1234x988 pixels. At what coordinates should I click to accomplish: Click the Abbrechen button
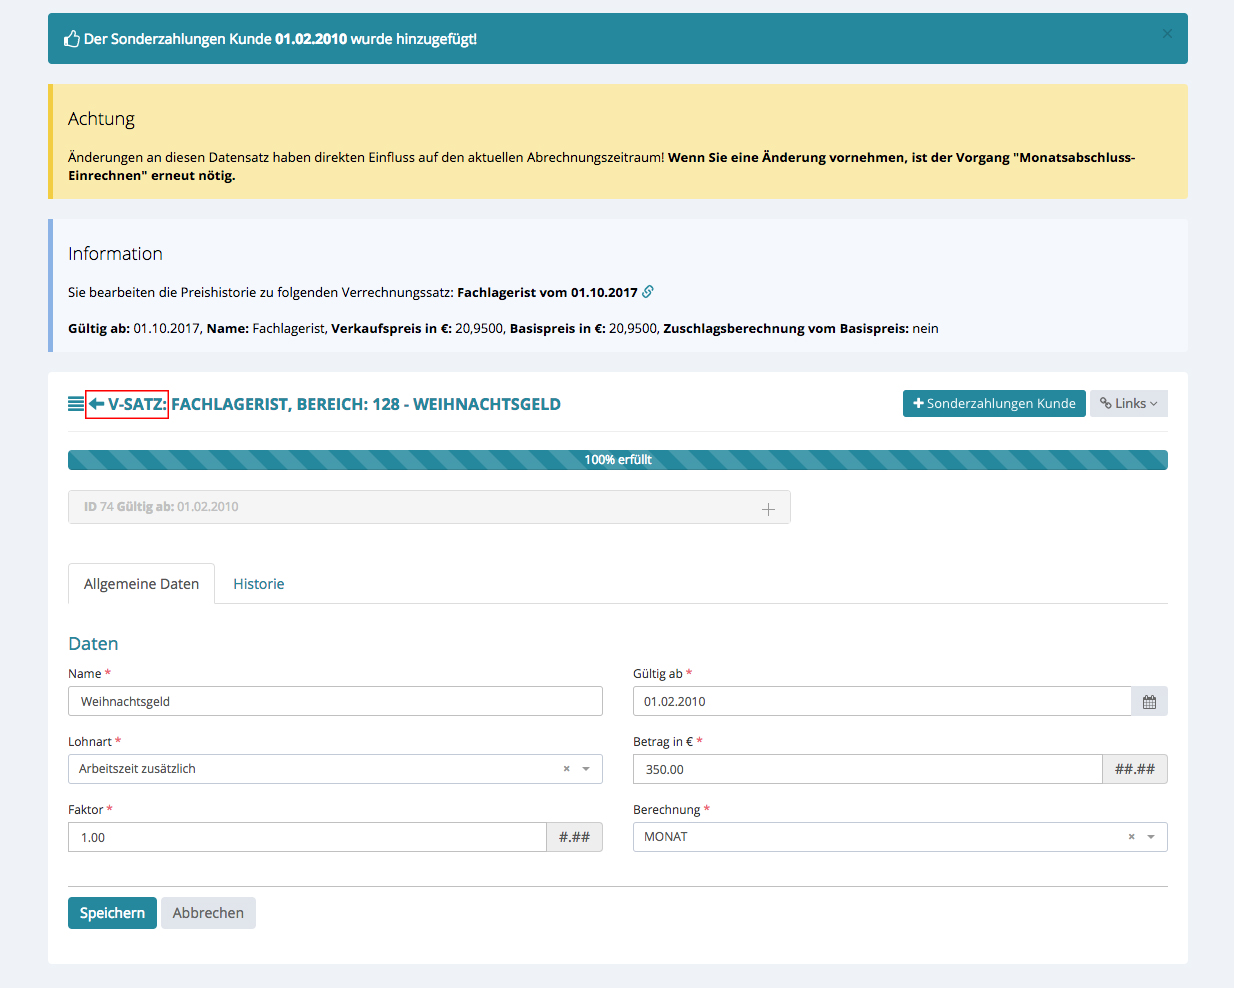click(x=208, y=913)
